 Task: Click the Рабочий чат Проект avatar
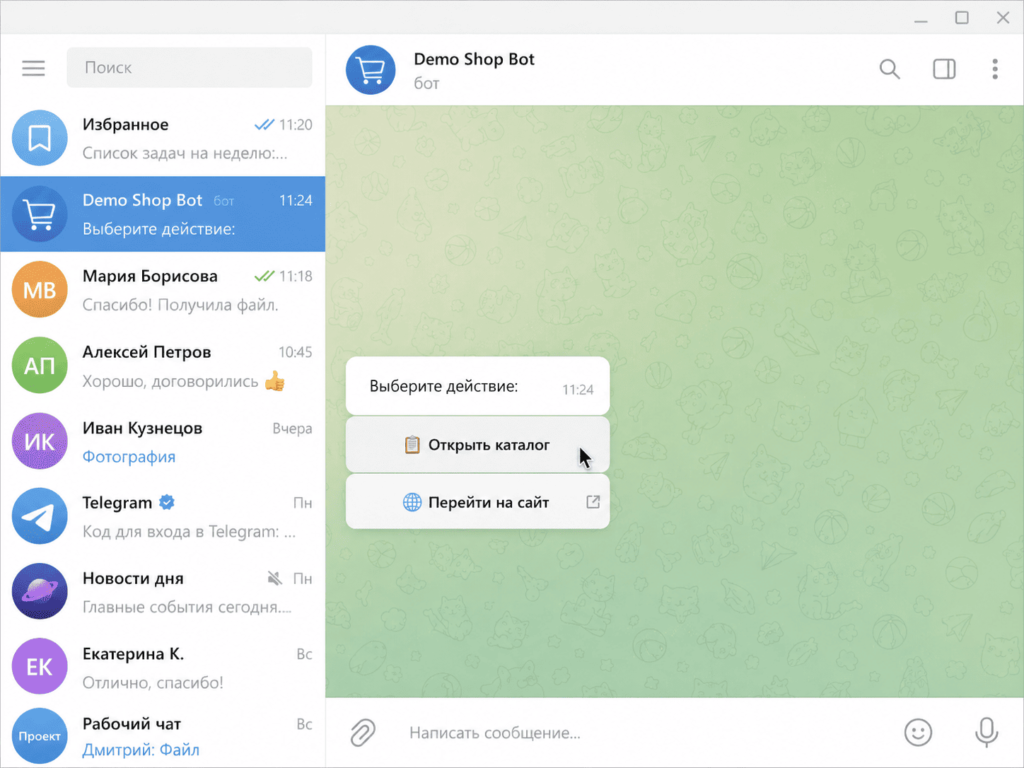(x=39, y=736)
